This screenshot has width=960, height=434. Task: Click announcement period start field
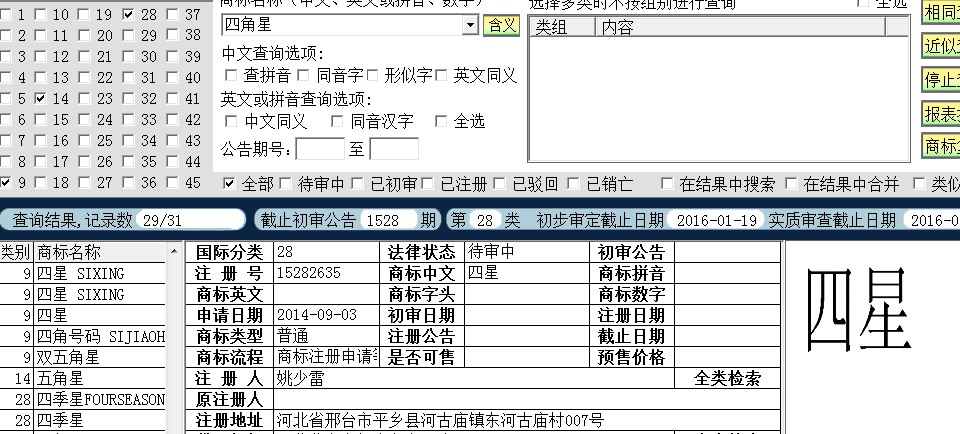click(x=320, y=149)
